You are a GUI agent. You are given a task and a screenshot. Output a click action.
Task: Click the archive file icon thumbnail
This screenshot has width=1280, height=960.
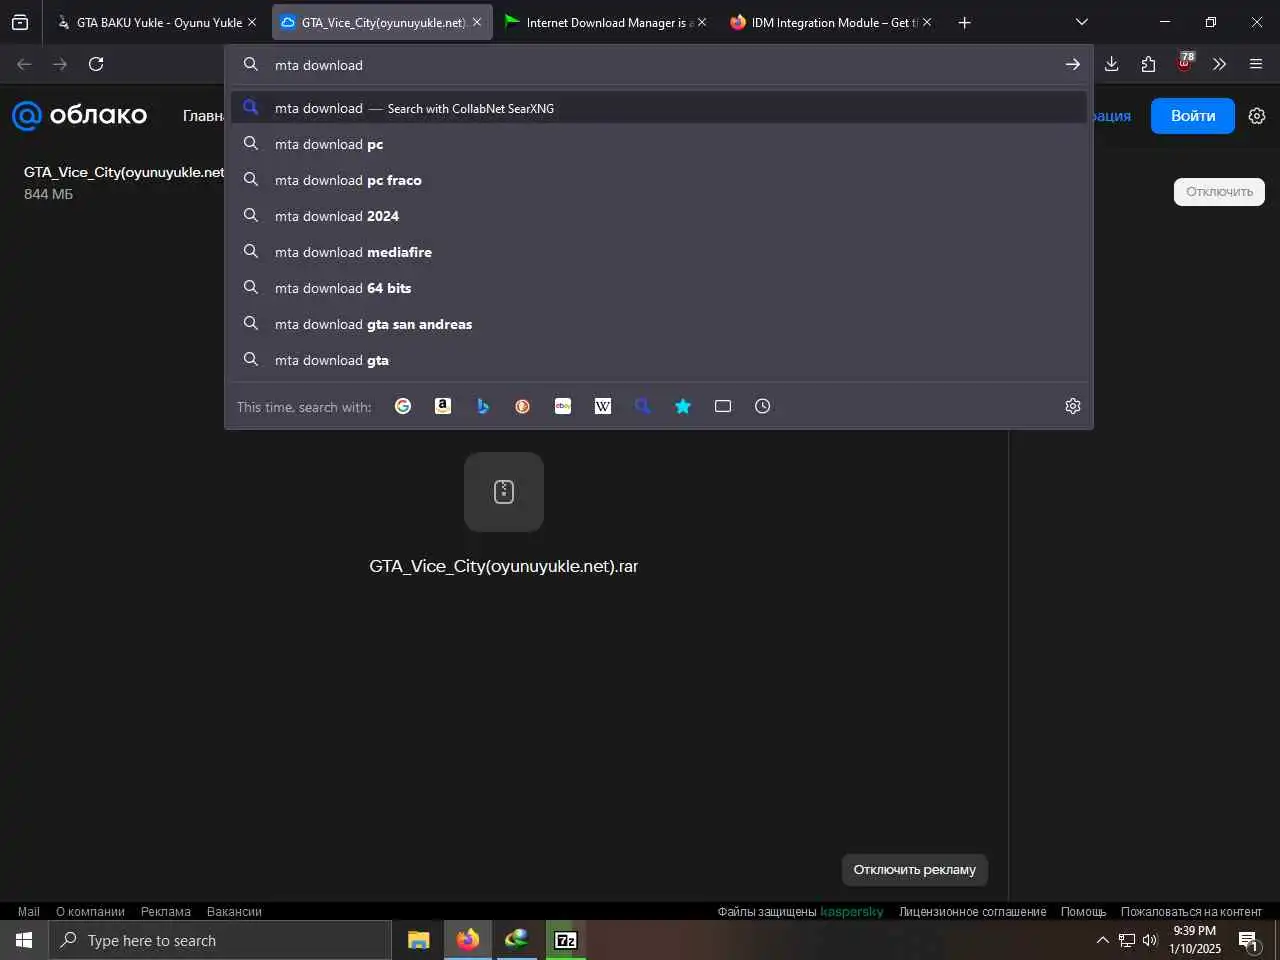pyautogui.click(x=504, y=492)
